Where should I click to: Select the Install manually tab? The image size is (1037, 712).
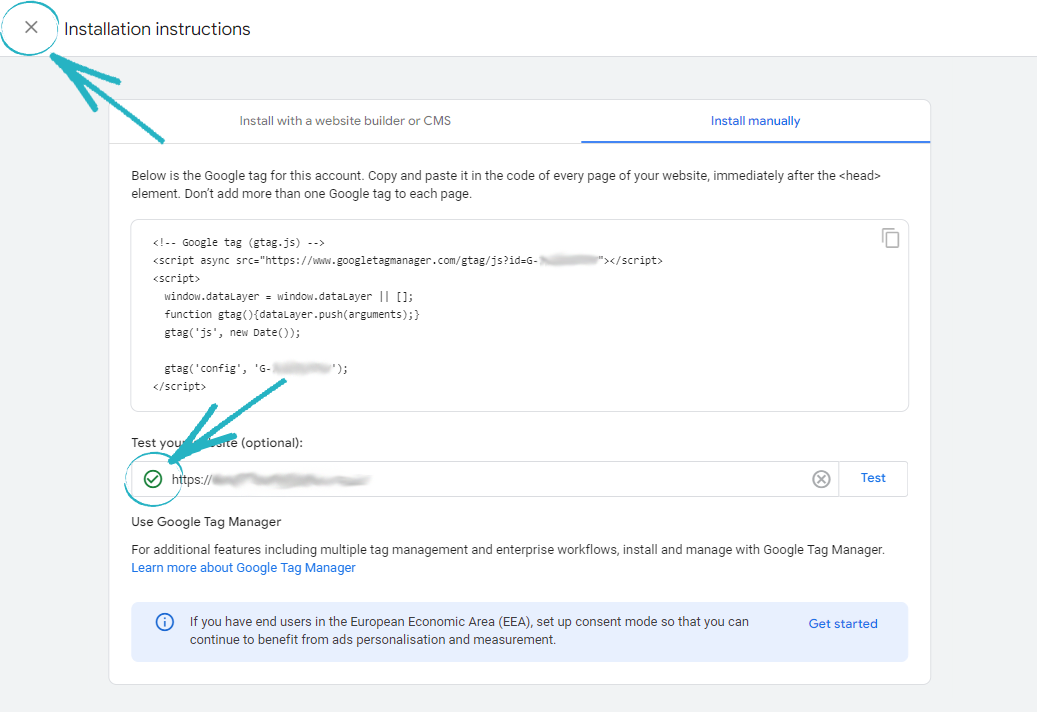tap(755, 121)
